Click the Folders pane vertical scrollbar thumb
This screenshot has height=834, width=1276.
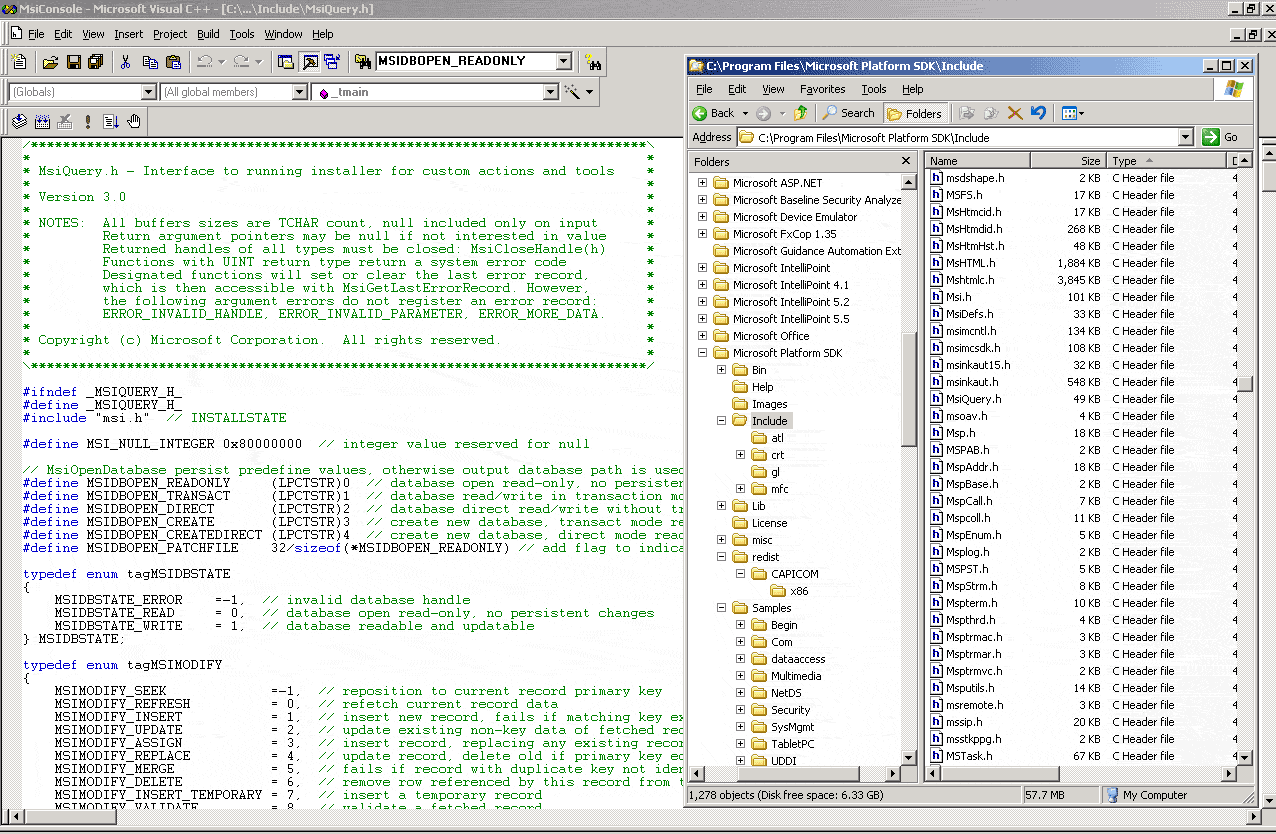[908, 390]
